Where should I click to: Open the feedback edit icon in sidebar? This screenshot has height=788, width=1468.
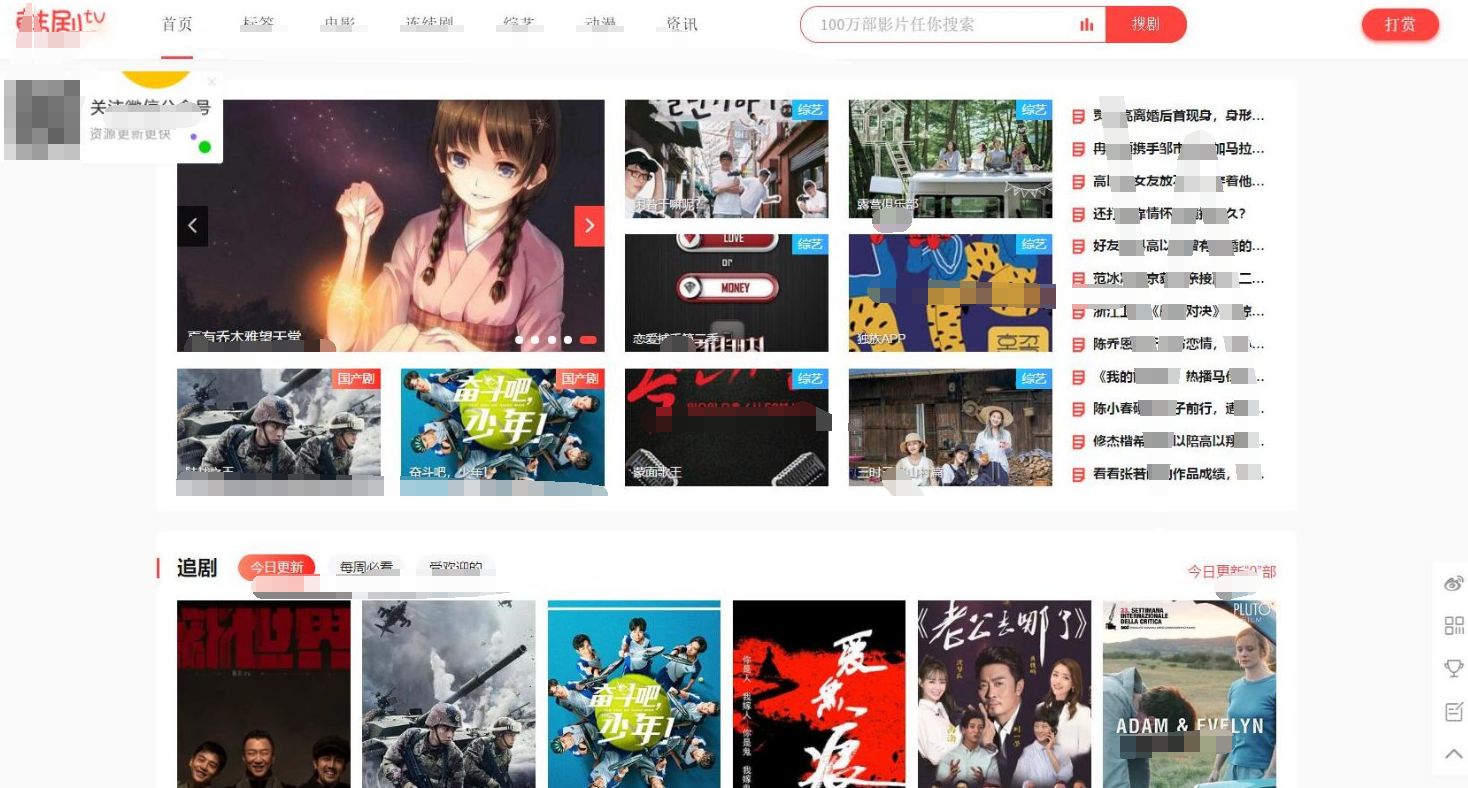tap(1453, 712)
